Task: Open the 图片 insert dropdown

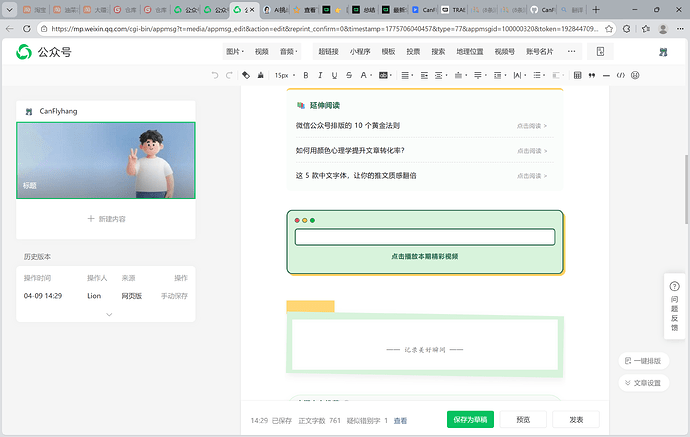Action: [235, 51]
